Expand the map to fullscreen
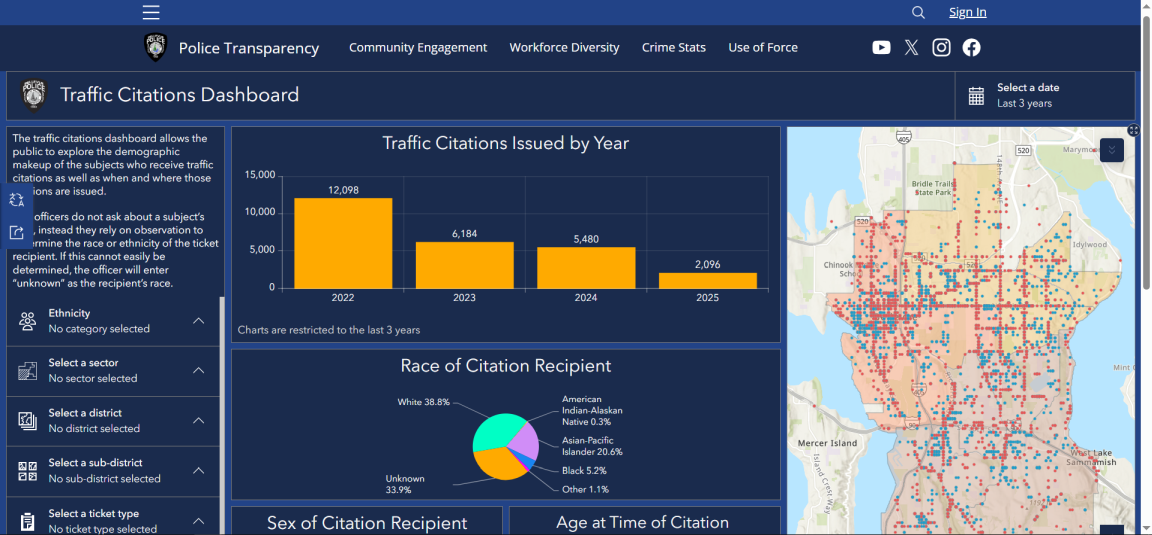 pyautogui.click(x=1133, y=130)
